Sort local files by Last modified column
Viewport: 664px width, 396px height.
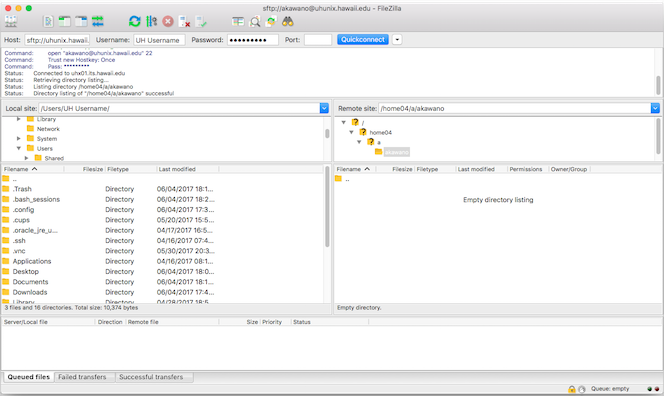[x=187, y=169]
